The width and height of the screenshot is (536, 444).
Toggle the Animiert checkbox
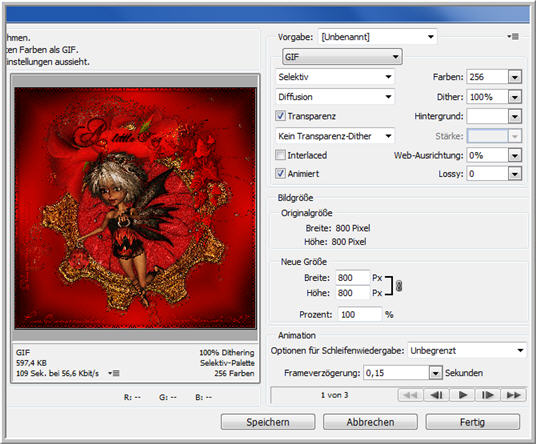(280, 174)
